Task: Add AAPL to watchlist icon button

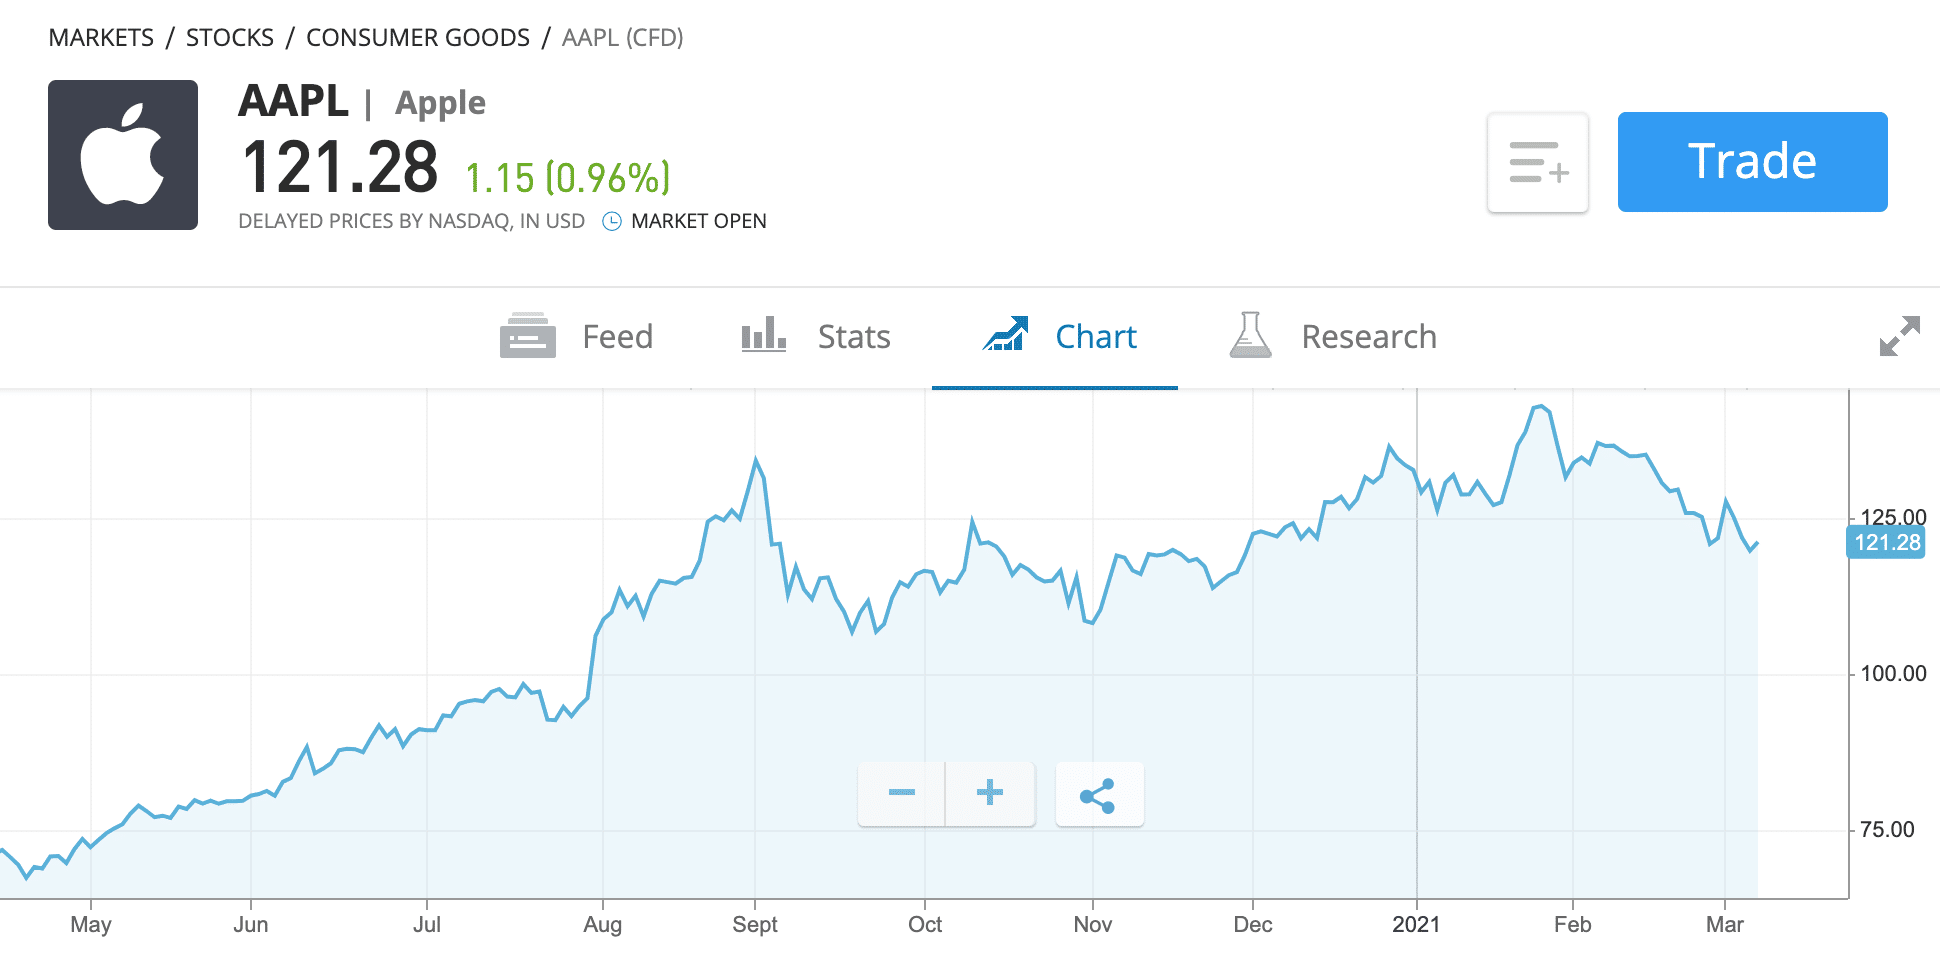Action: 1538,162
